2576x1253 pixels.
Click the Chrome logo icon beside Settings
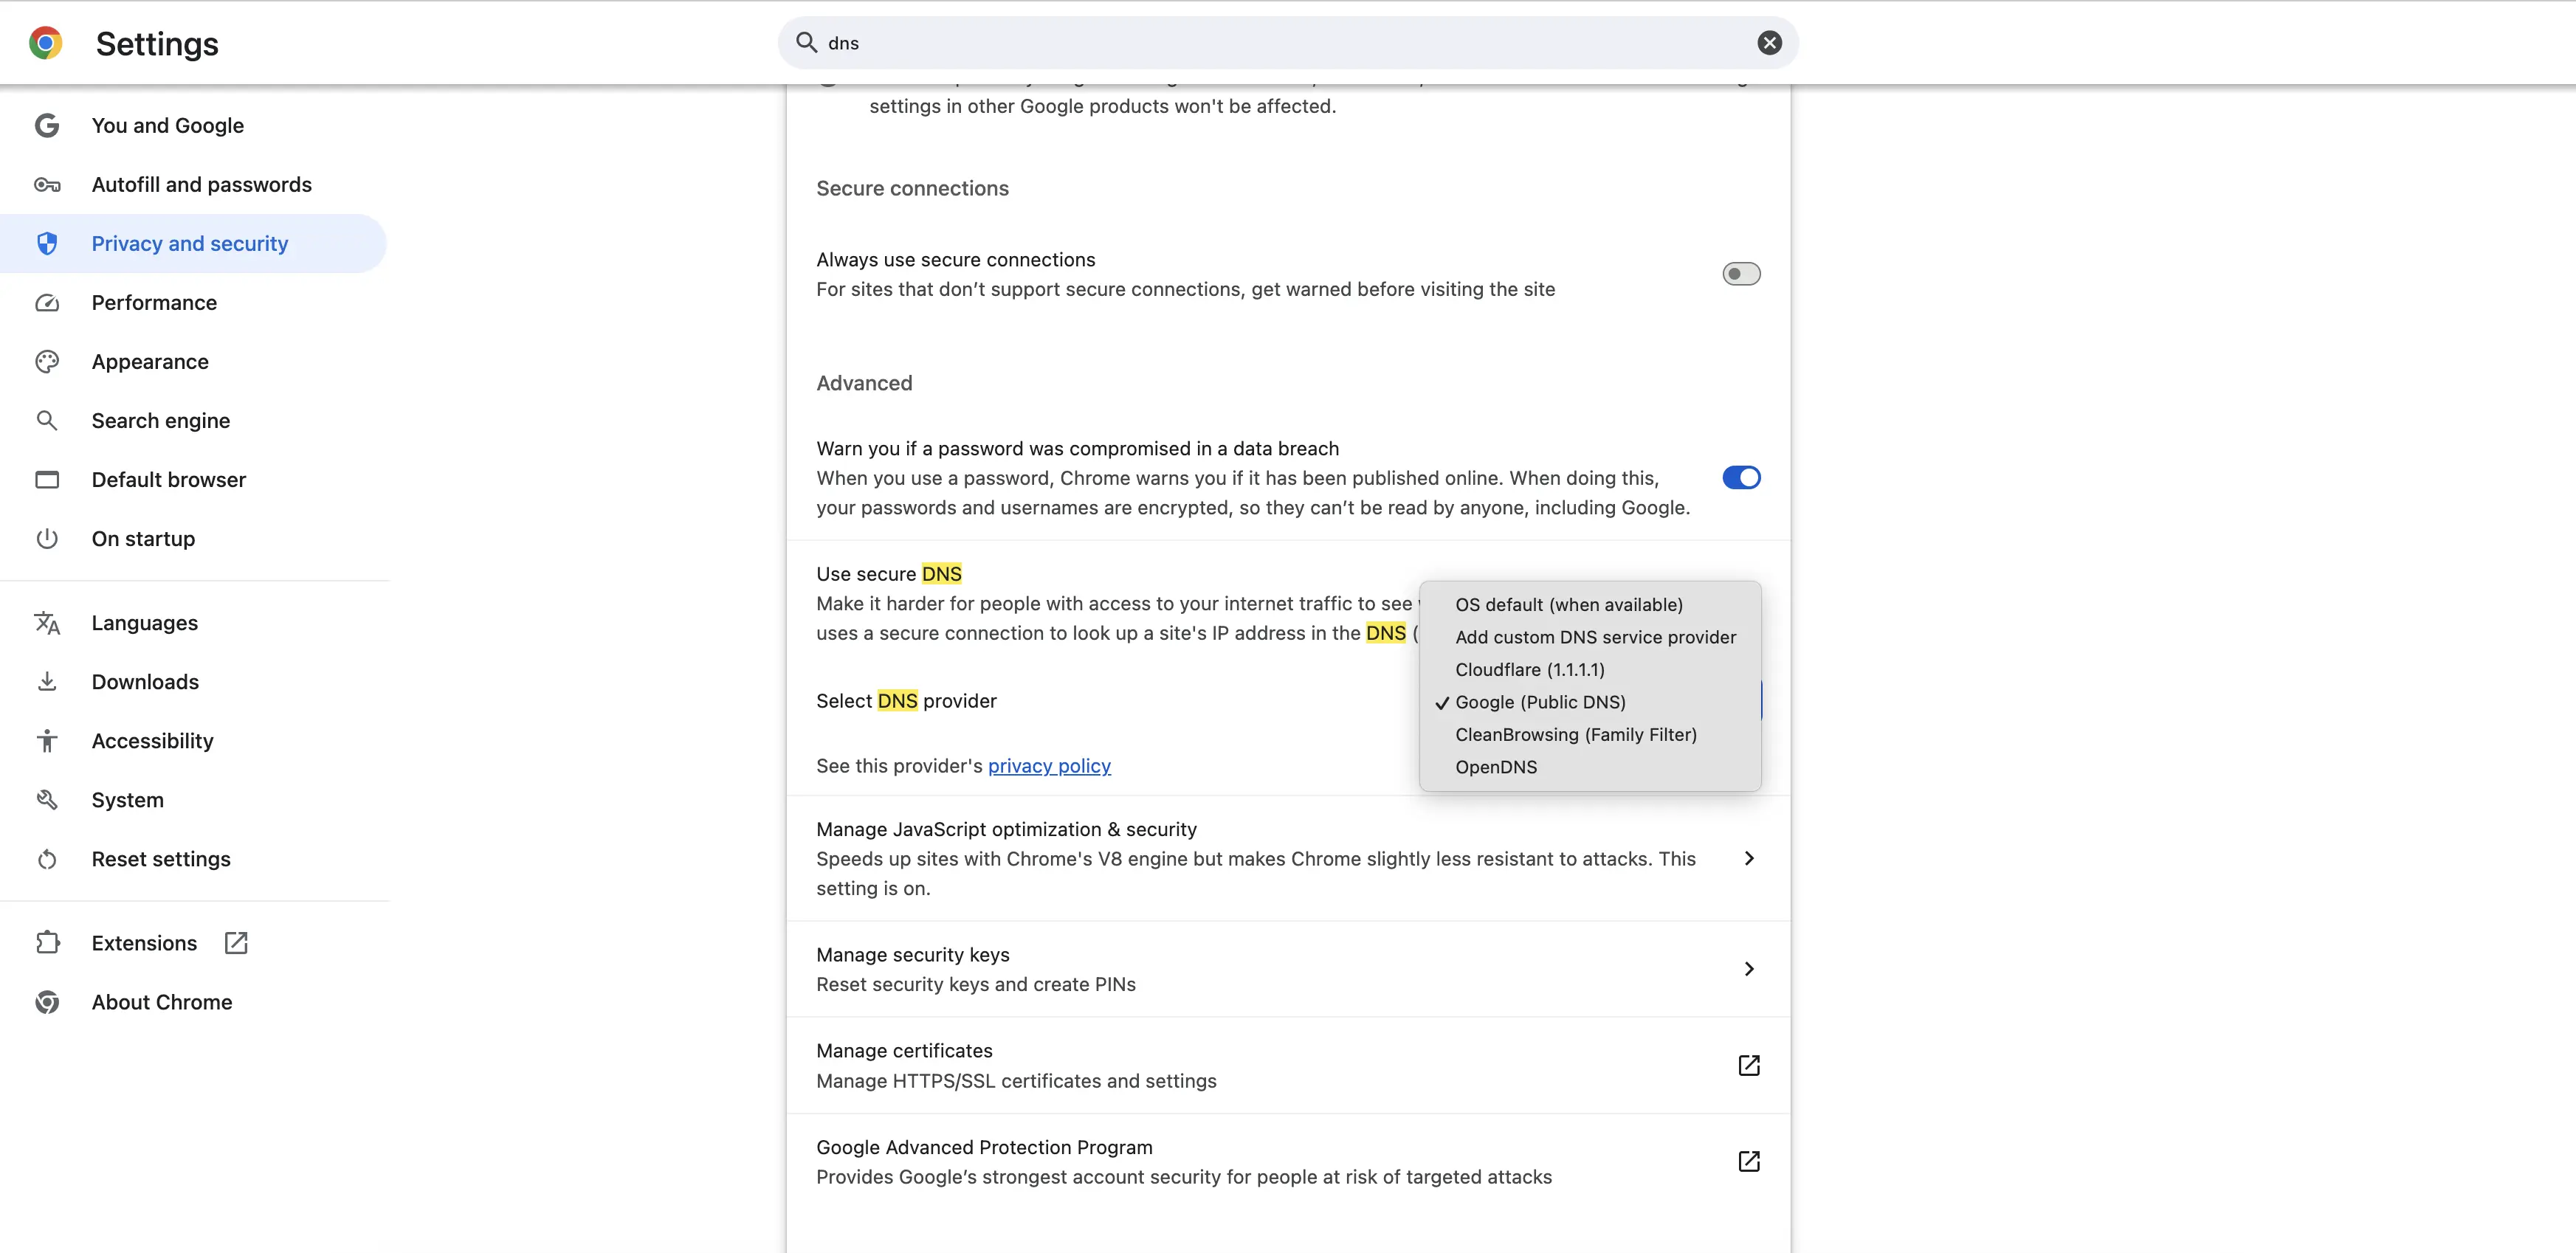pos(46,43)
